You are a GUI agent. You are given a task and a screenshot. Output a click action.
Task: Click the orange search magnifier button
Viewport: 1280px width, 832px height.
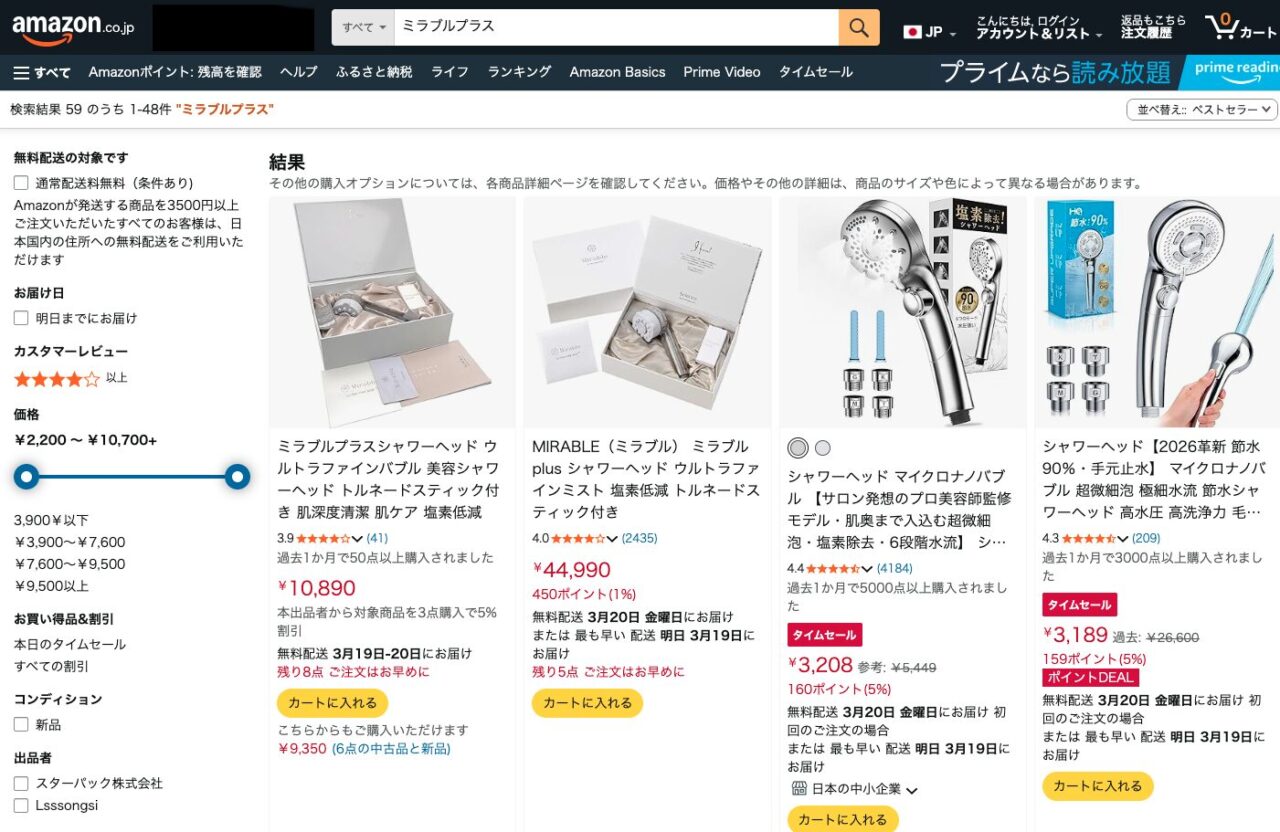coord(859,27)
